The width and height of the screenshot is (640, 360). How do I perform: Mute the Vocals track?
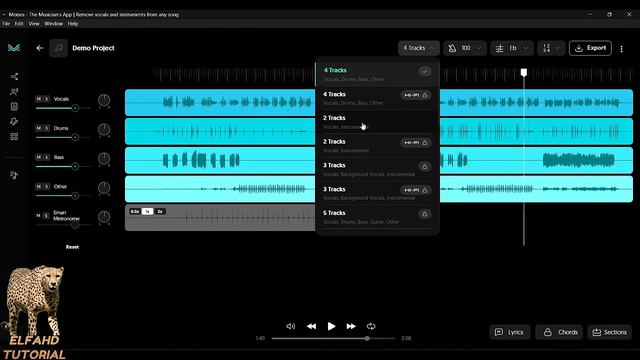pyautogui.click(x=39, y=99)
